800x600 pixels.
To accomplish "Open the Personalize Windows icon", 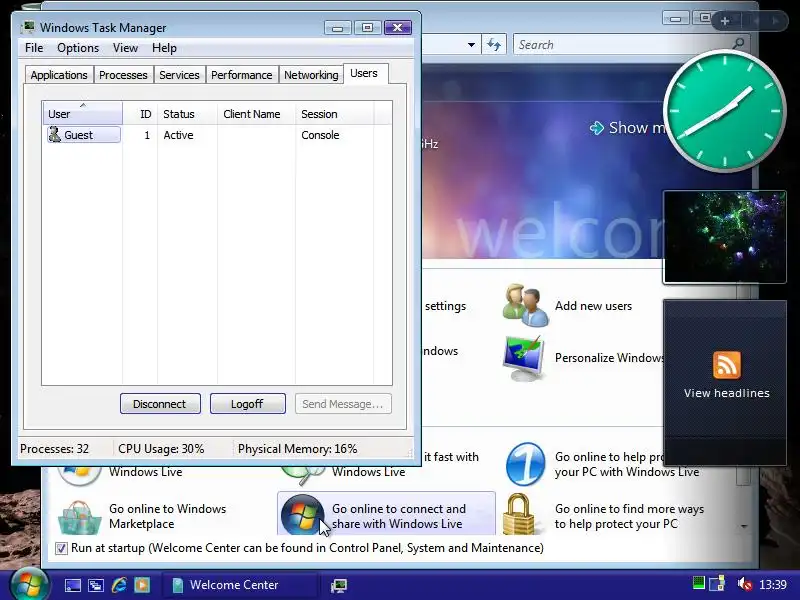I will click(524, 358).
